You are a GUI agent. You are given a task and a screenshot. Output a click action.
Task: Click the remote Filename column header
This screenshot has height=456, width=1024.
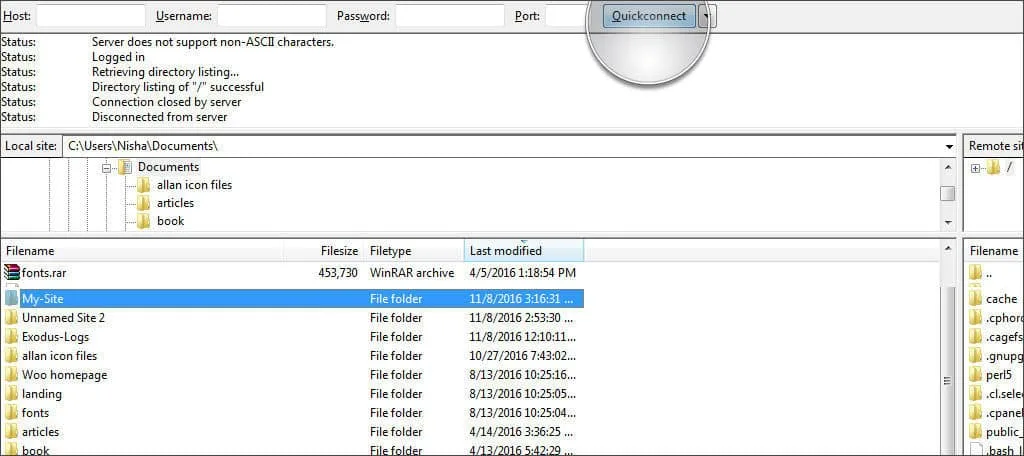point(993,251)
